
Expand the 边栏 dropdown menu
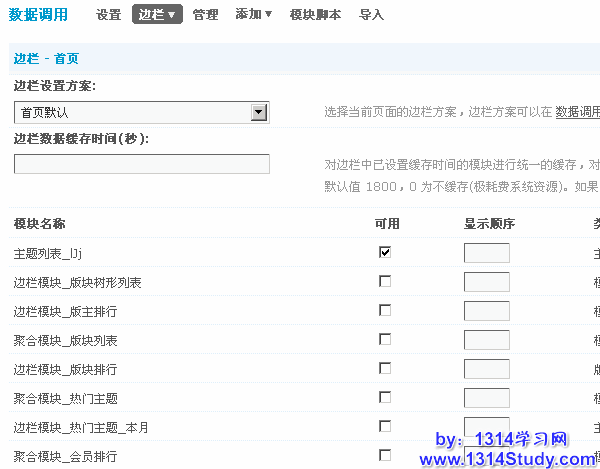coord(157,15)
